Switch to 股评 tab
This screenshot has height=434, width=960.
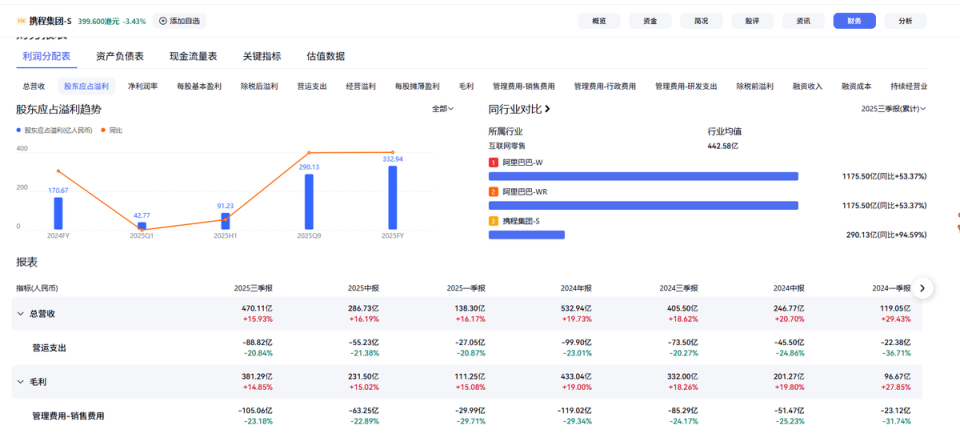tap(752, 21)
